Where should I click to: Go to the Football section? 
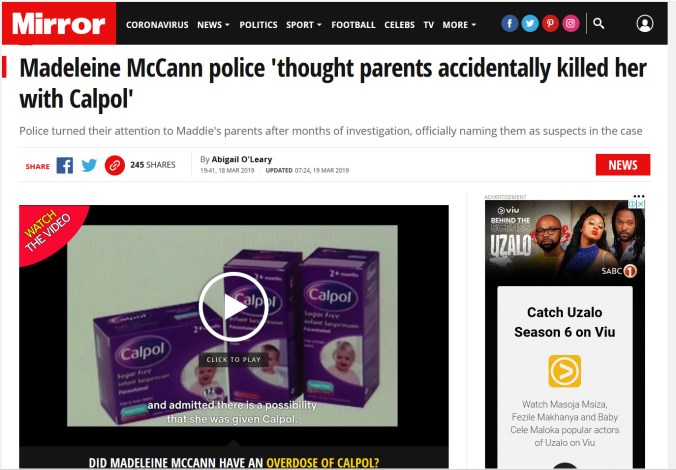coord(353,25)
